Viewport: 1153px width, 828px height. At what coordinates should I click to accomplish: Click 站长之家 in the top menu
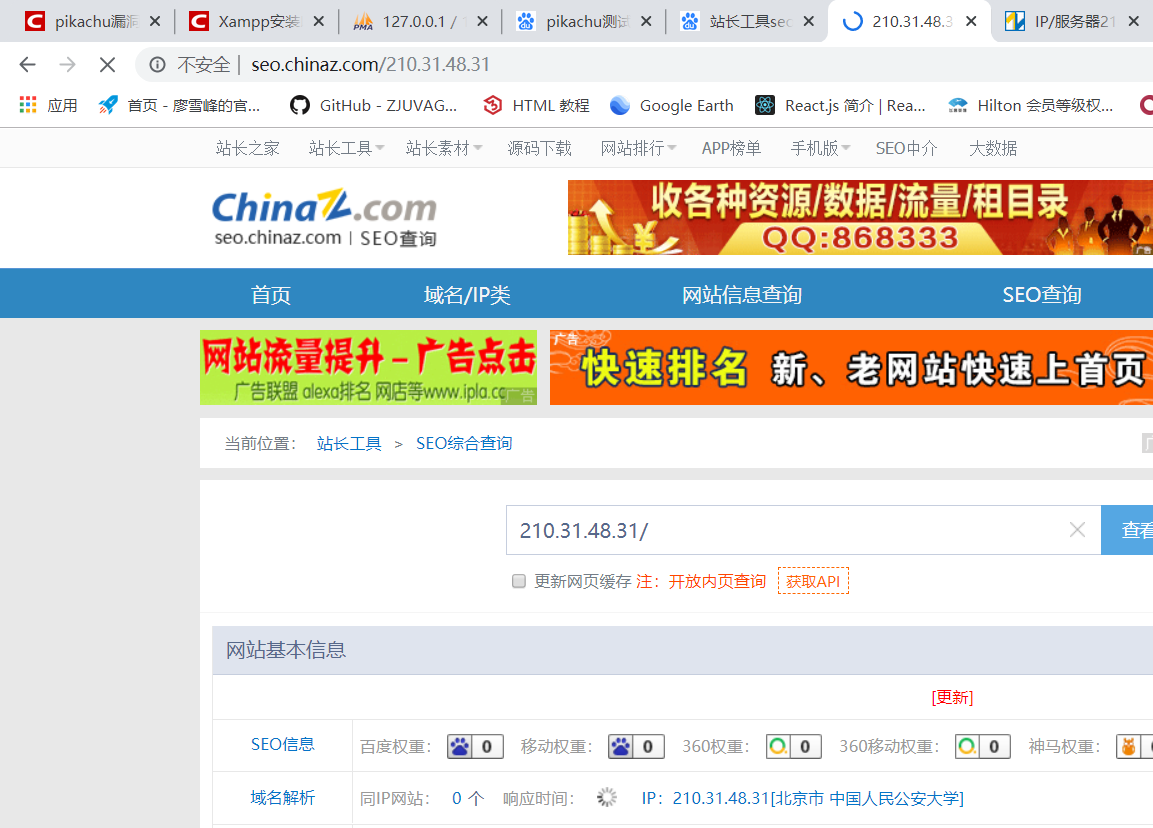coord(248,149)
